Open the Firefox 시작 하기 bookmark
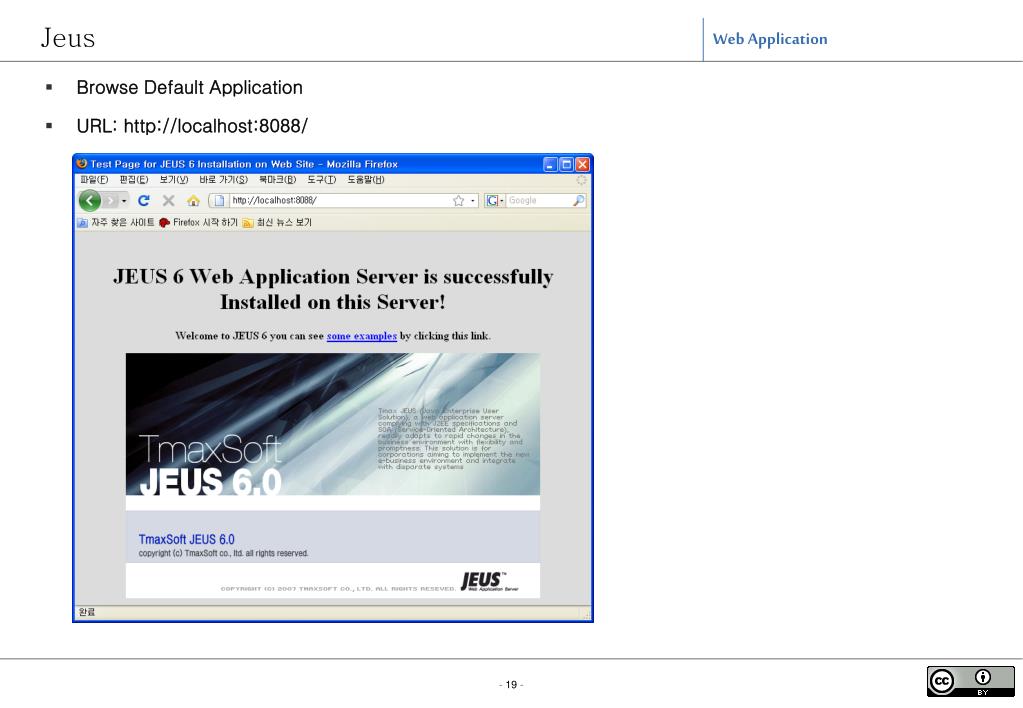The image size is (1023, 708). [198, 223]
